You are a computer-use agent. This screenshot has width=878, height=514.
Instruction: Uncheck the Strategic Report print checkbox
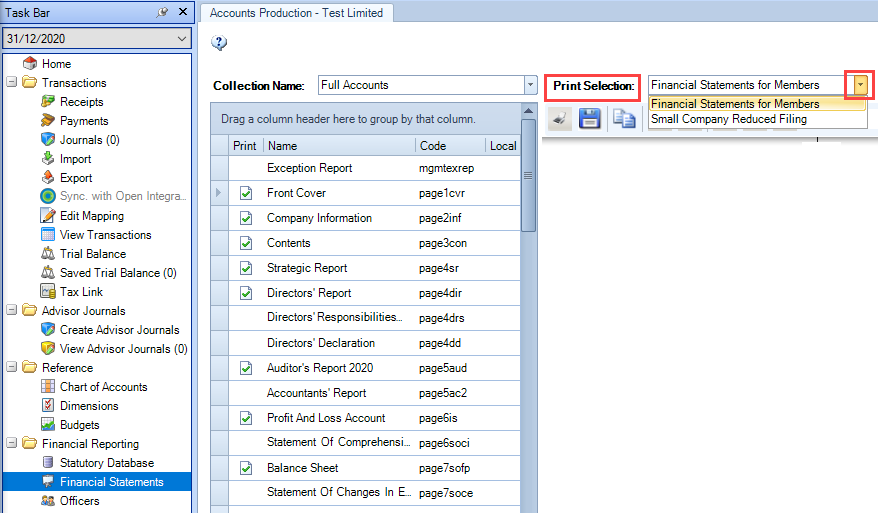click(x=246, y=268)
